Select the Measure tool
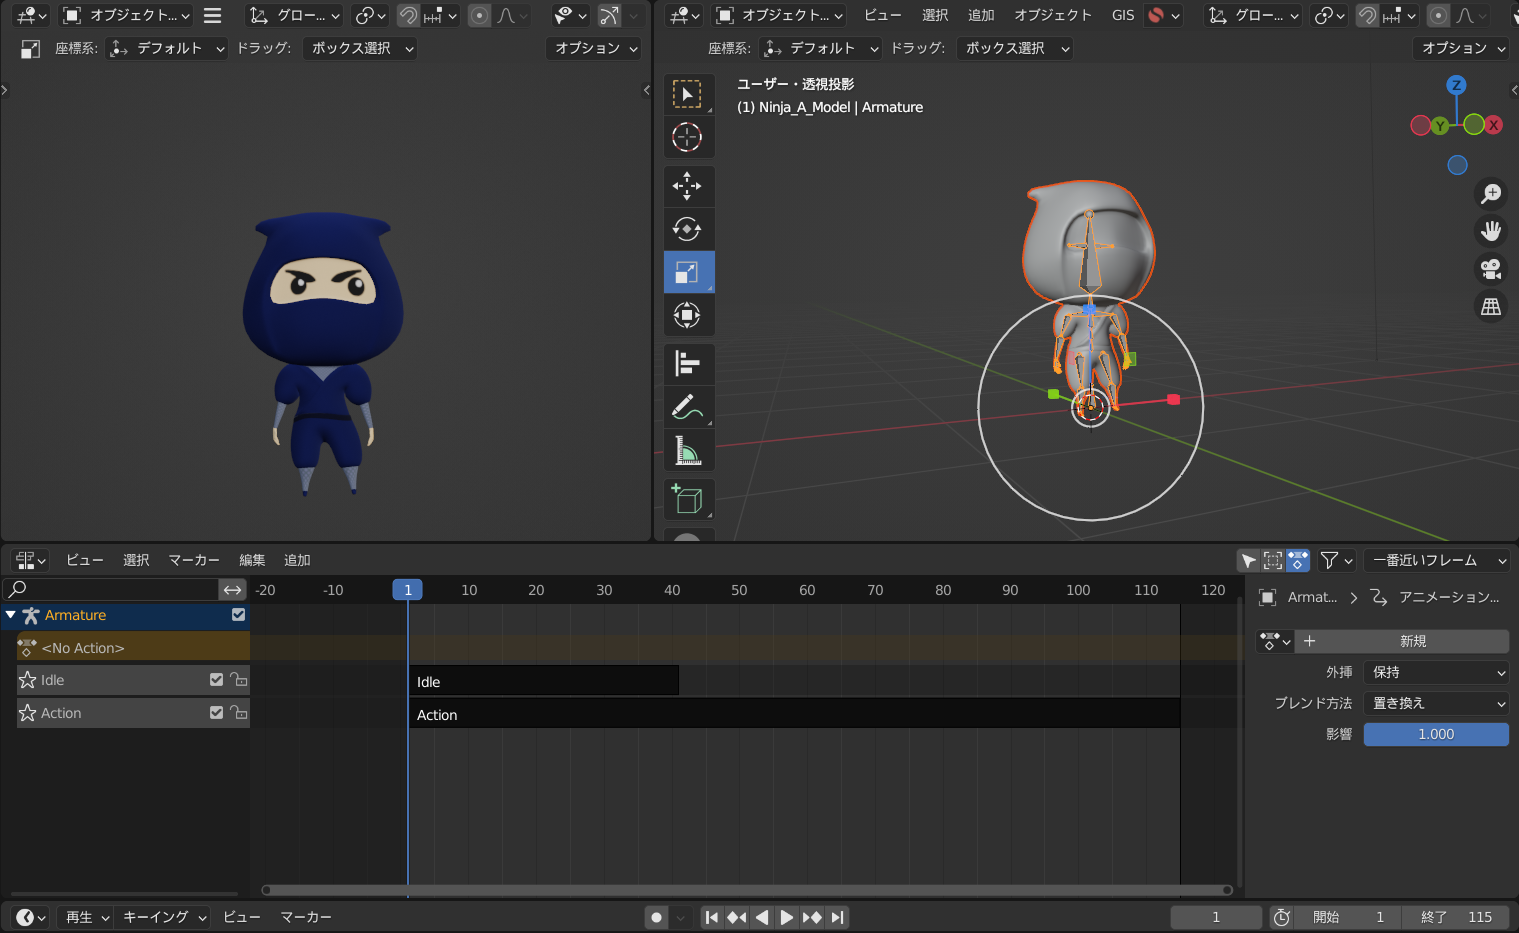The image size is (1519, 933). pyautogui.click(x=689, y=450)
